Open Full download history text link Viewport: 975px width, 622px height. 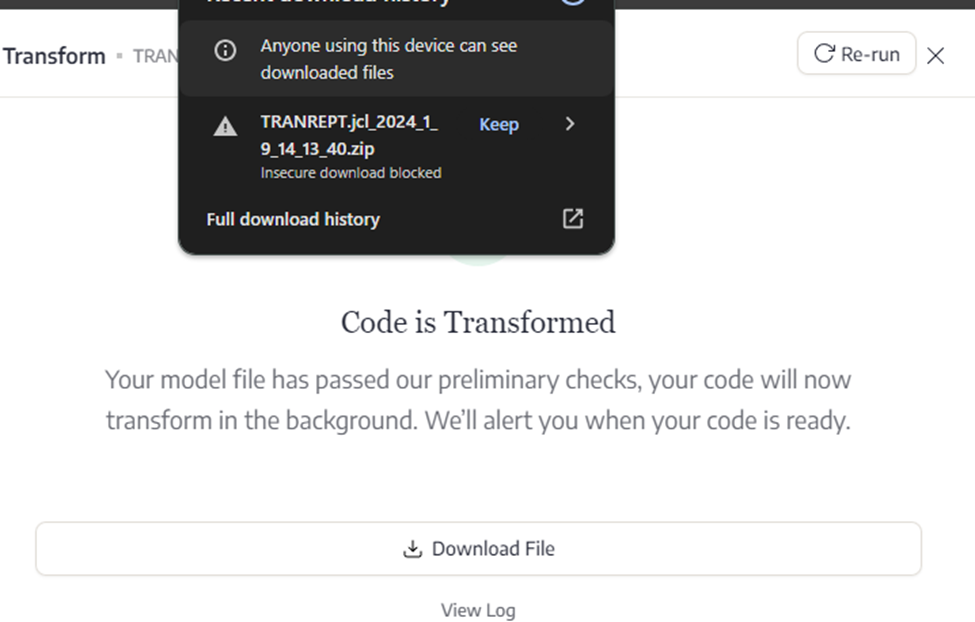click(293, 220)
